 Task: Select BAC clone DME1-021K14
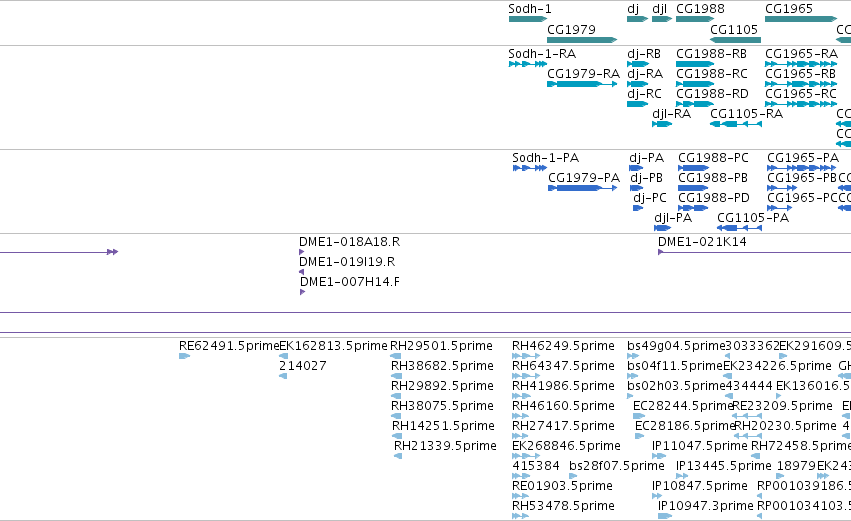754,252
